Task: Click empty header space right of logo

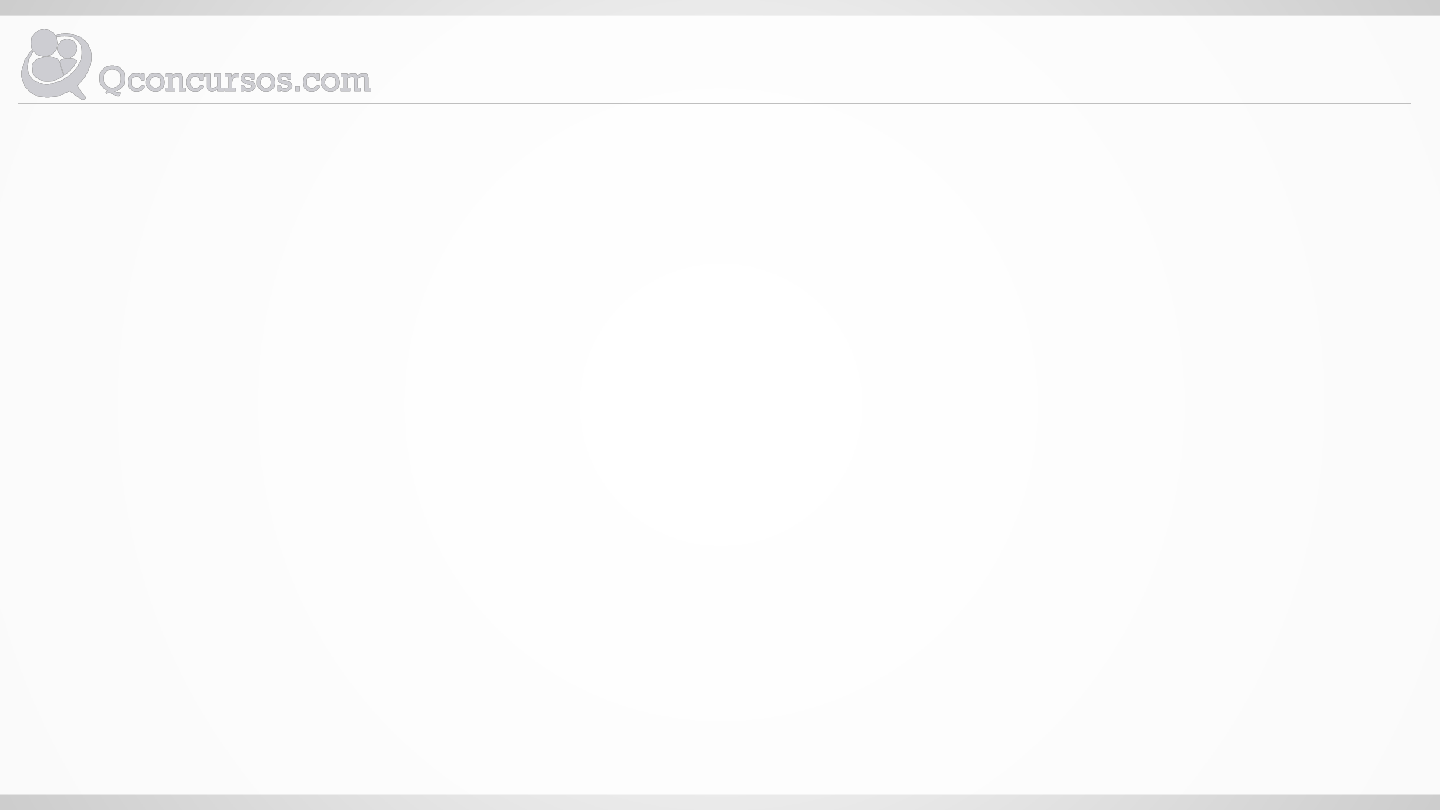Action: 890,60
